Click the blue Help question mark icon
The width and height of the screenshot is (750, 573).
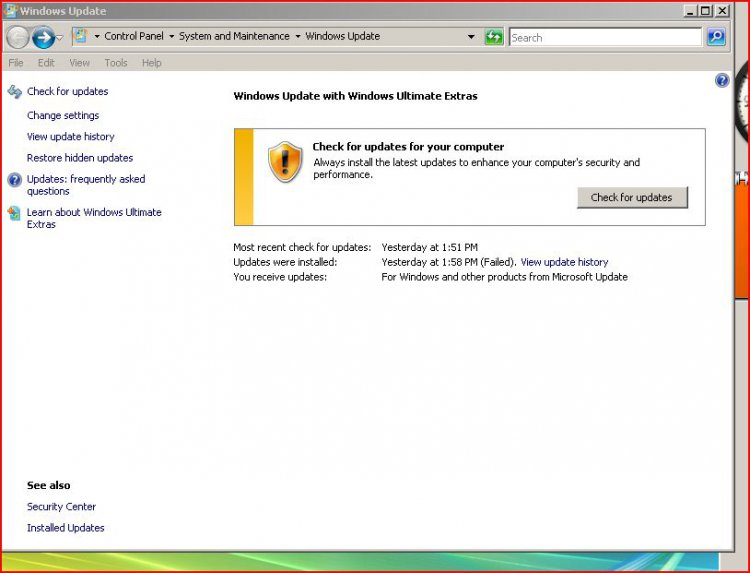[x=722, y=80]
